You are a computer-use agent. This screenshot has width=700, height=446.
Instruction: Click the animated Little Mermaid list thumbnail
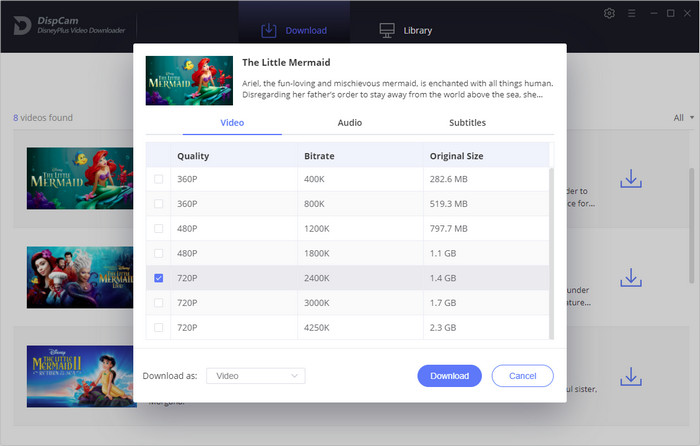[80, 179]
